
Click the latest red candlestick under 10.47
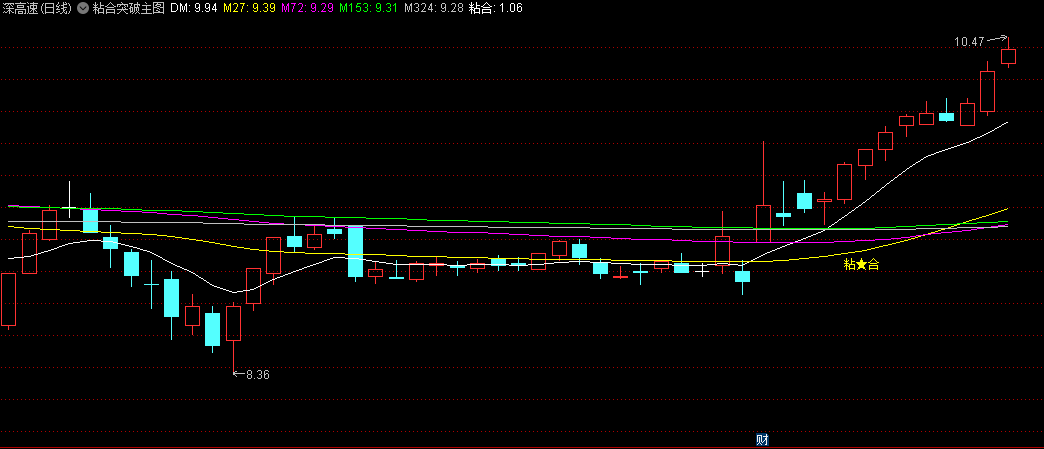(x=1008, y=56)
